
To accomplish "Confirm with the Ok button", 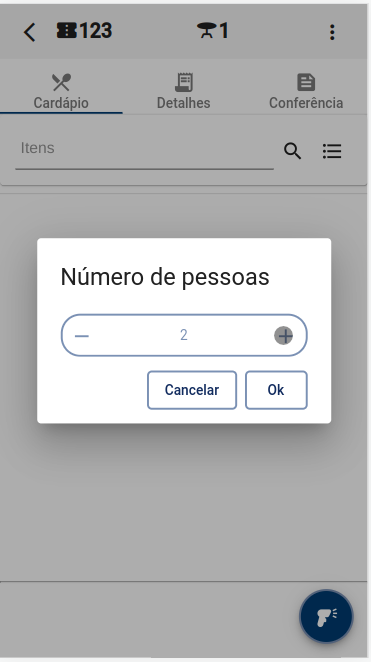I will [276, 390].
